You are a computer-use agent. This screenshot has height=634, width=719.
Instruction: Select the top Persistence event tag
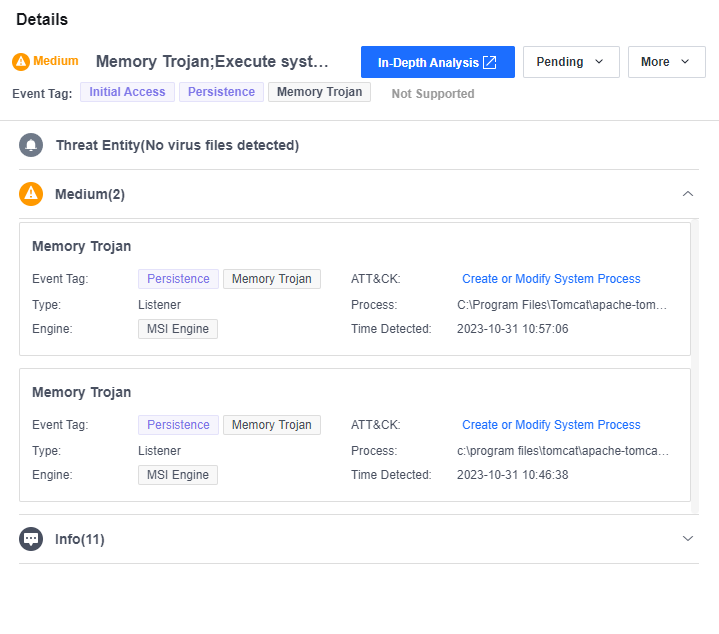click(221, 92)
